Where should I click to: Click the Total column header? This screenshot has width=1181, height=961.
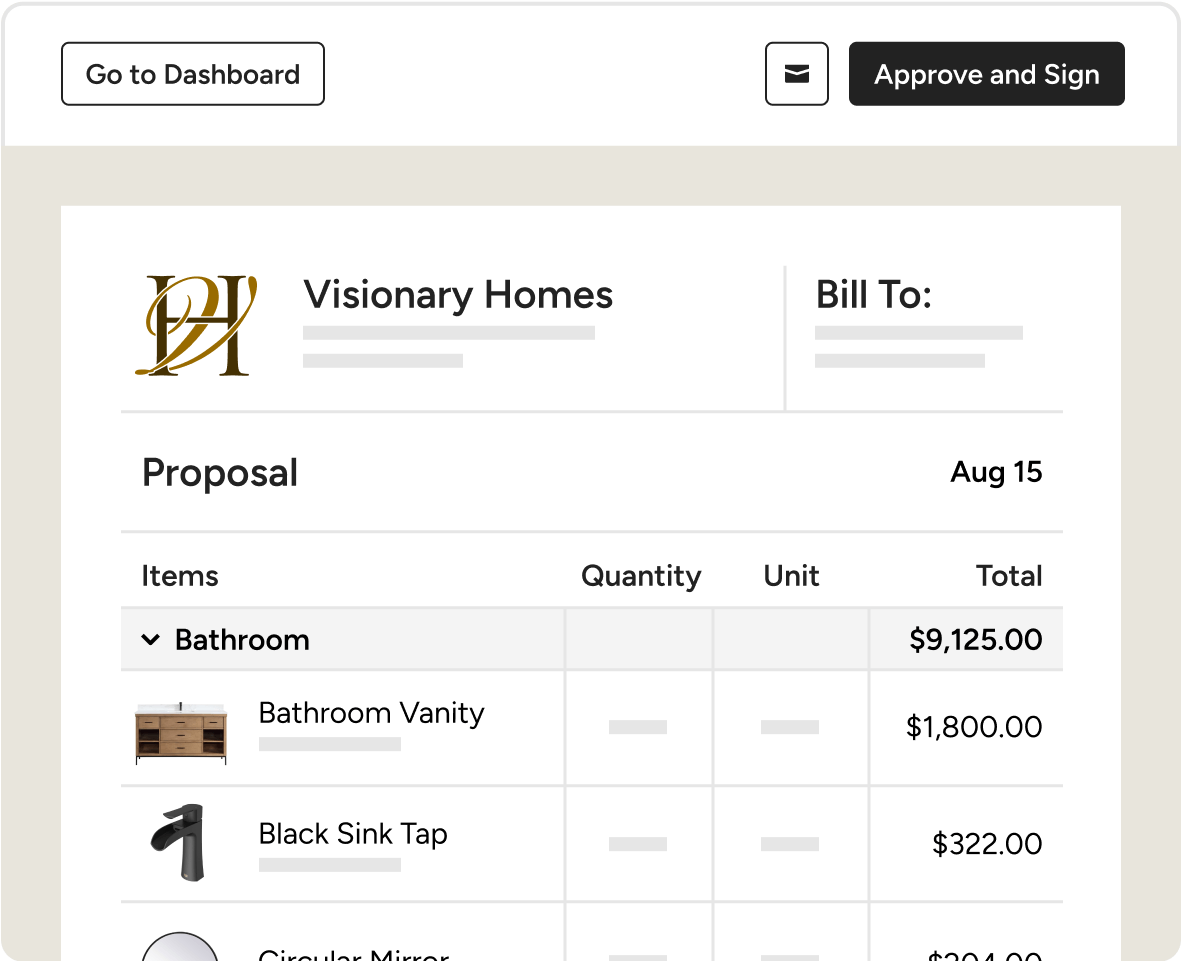coord(1009,576)
